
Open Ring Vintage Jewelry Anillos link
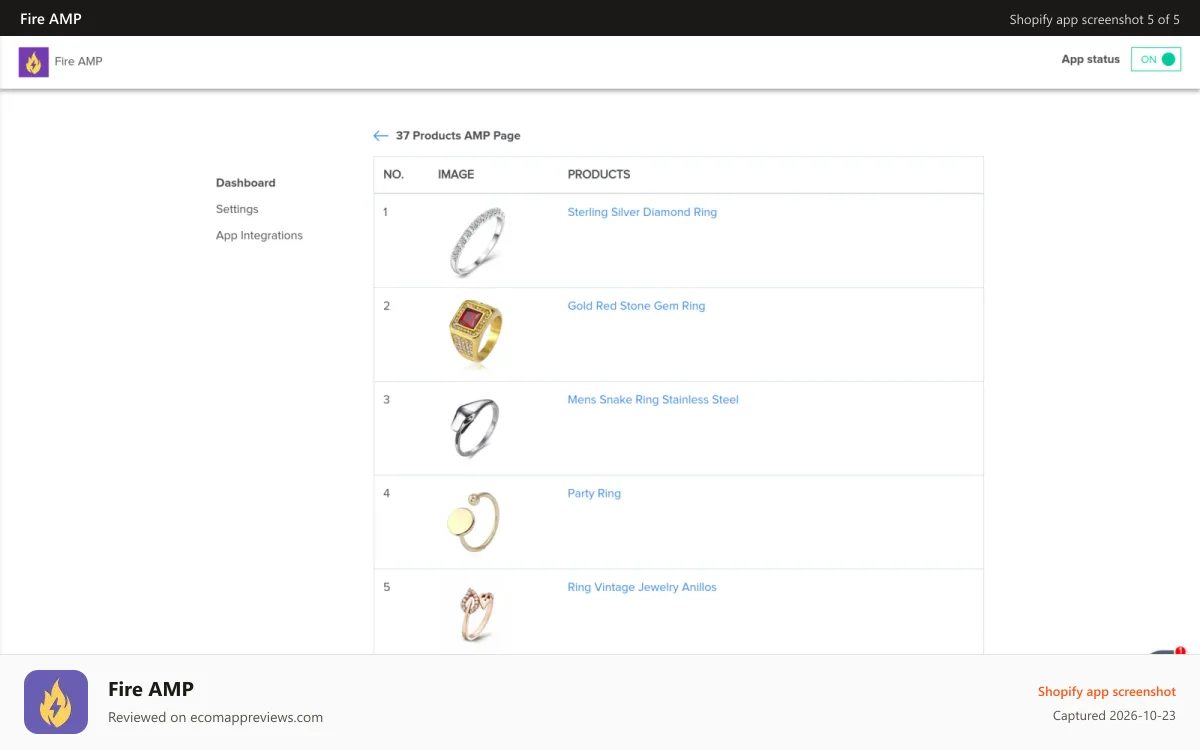[x=642, y=587]
